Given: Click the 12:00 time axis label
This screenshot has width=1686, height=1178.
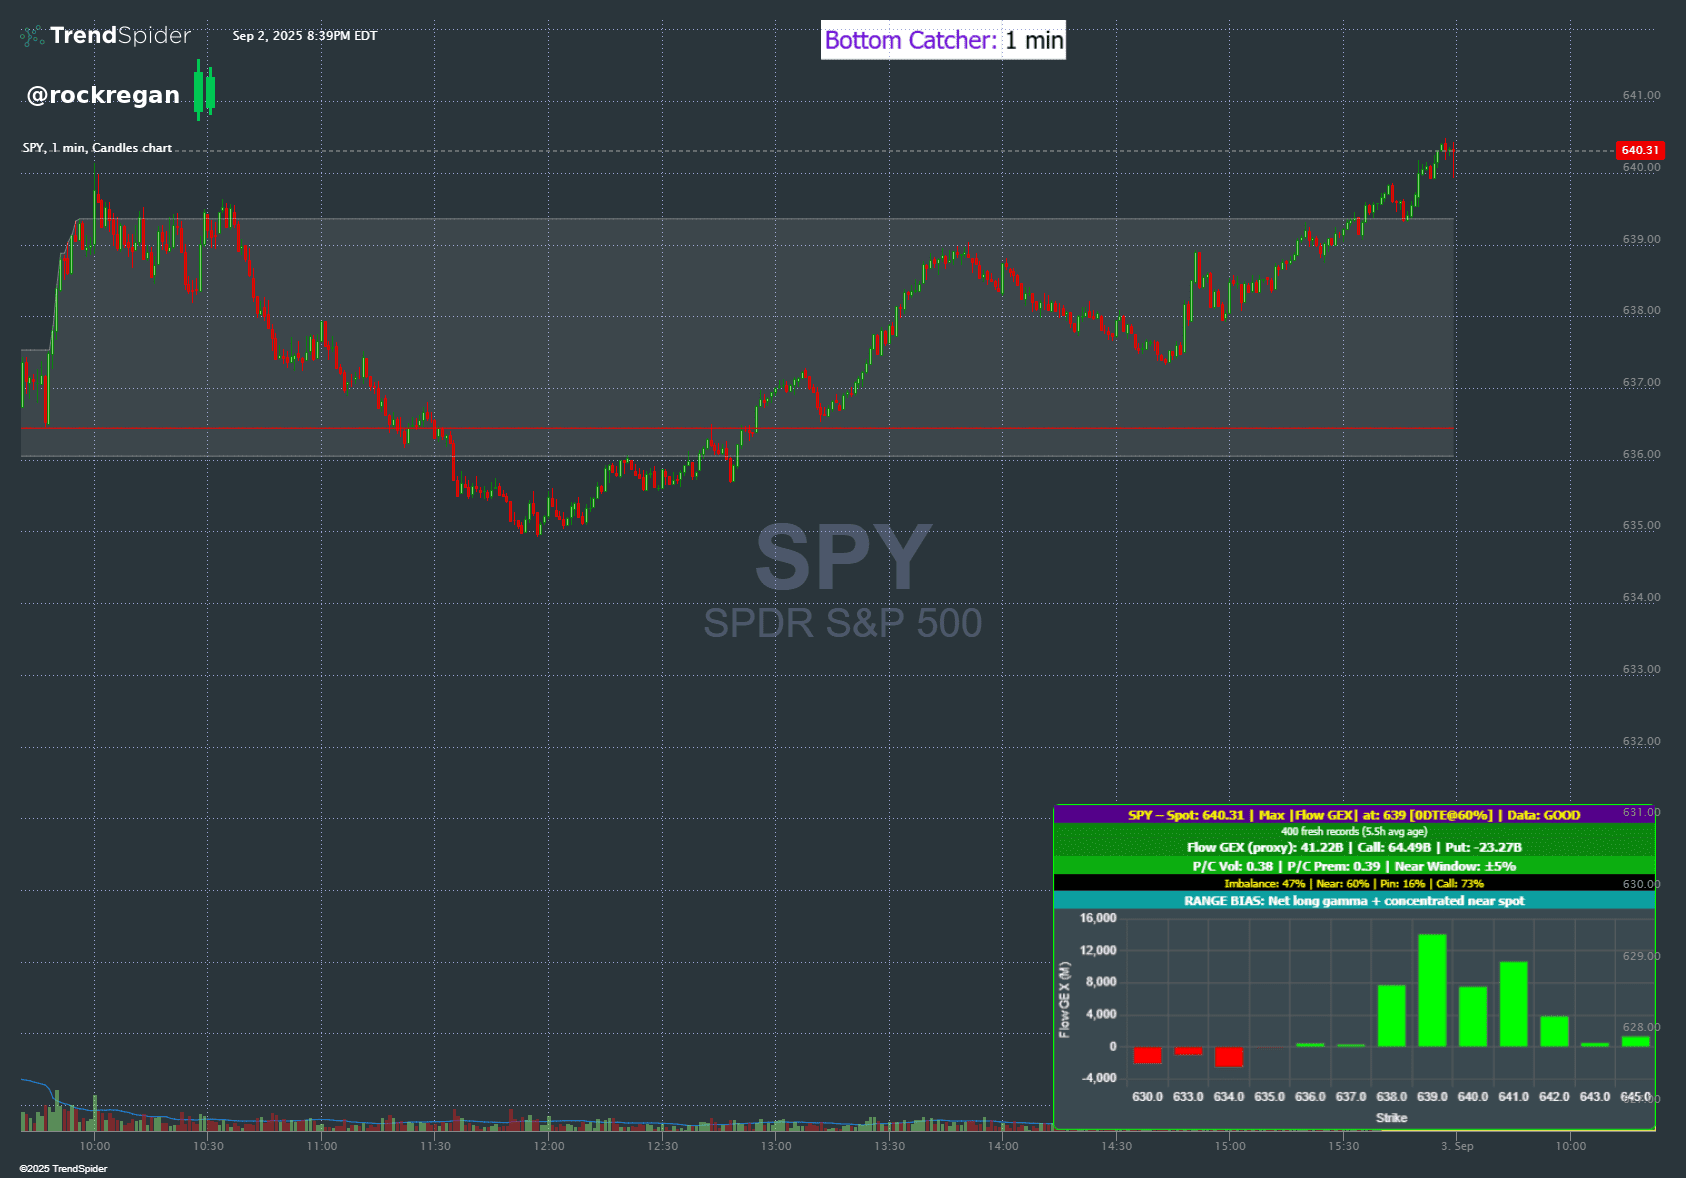Looking at the screenshot, I should [x=549, y=1146].
